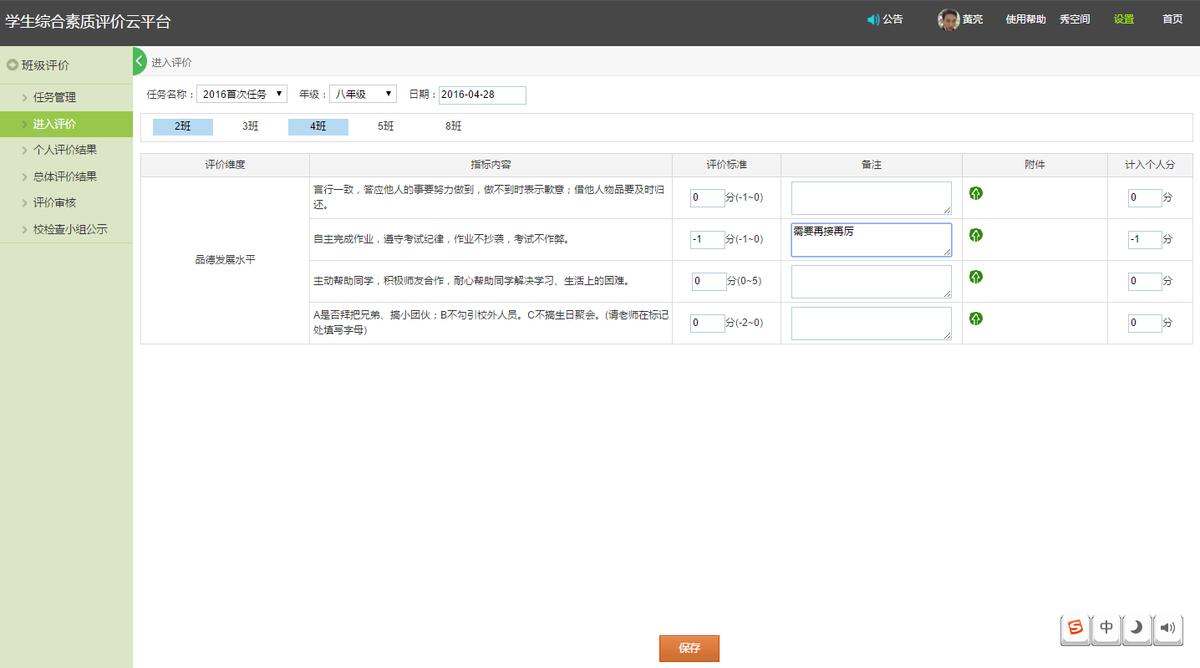Open the 年级 grade dropdown
Viewport: 1200px width, 668px height.
click(362, 93)
